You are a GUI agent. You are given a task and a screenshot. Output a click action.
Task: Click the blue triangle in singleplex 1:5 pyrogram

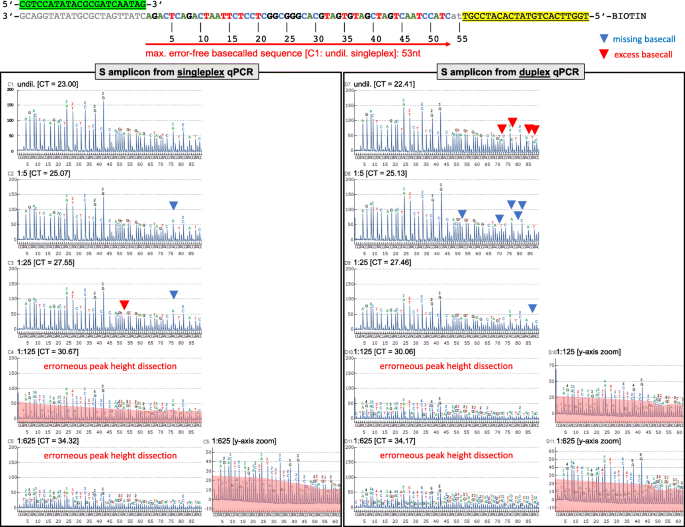(173, 205)
